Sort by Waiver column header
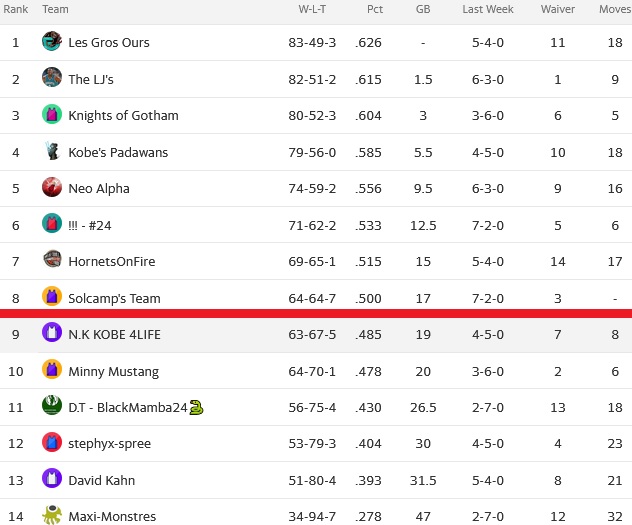 click(557, 9)
